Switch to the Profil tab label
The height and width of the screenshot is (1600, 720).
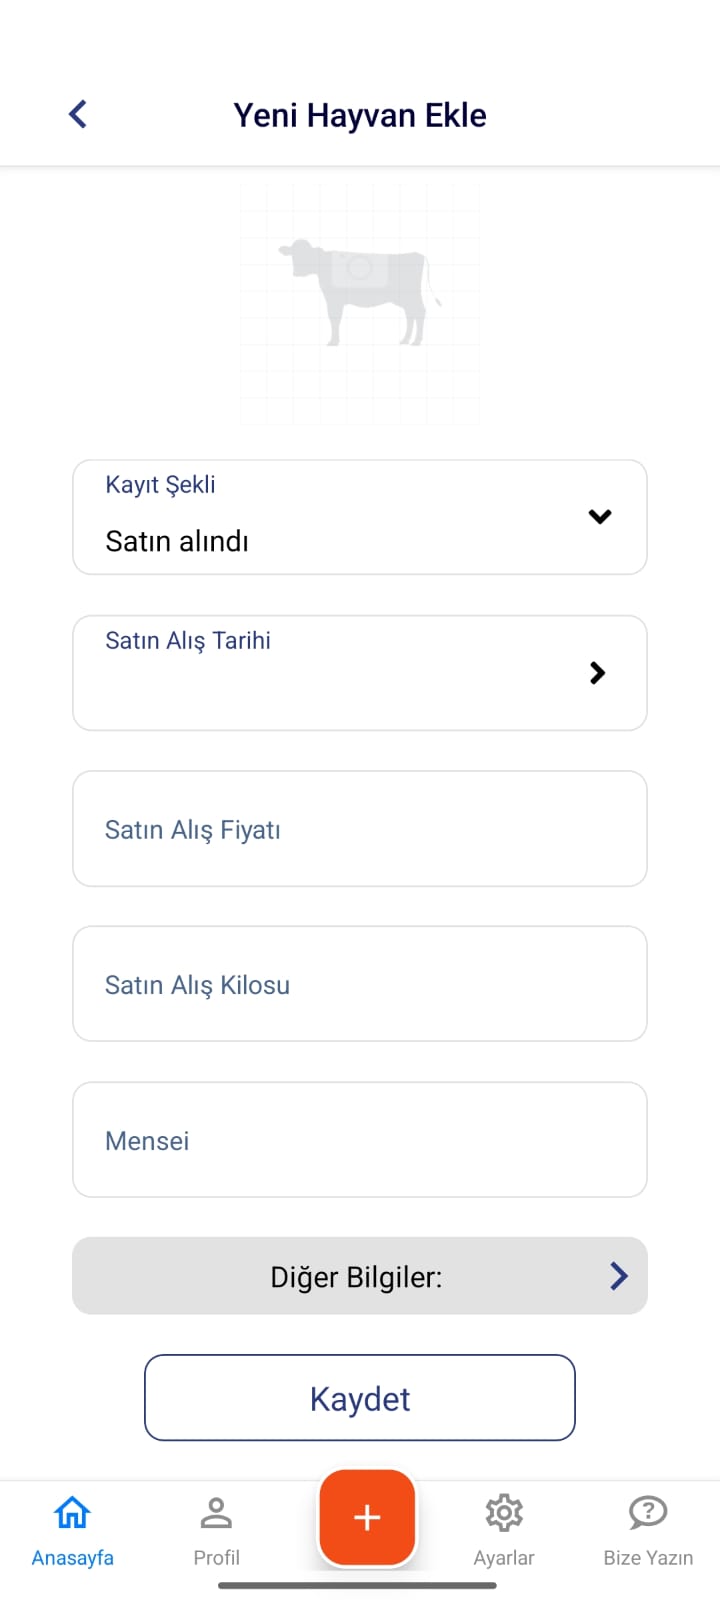216,1558
